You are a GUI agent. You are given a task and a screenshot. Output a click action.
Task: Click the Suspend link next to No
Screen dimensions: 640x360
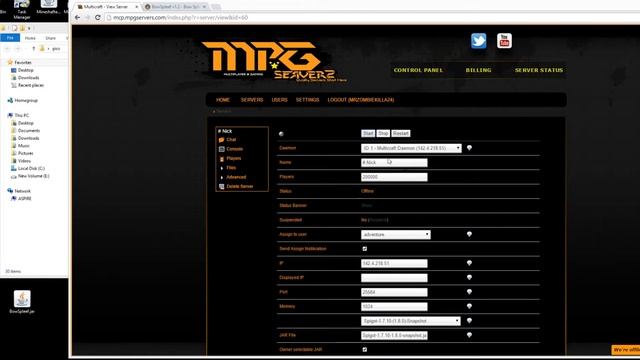(379, 220)
